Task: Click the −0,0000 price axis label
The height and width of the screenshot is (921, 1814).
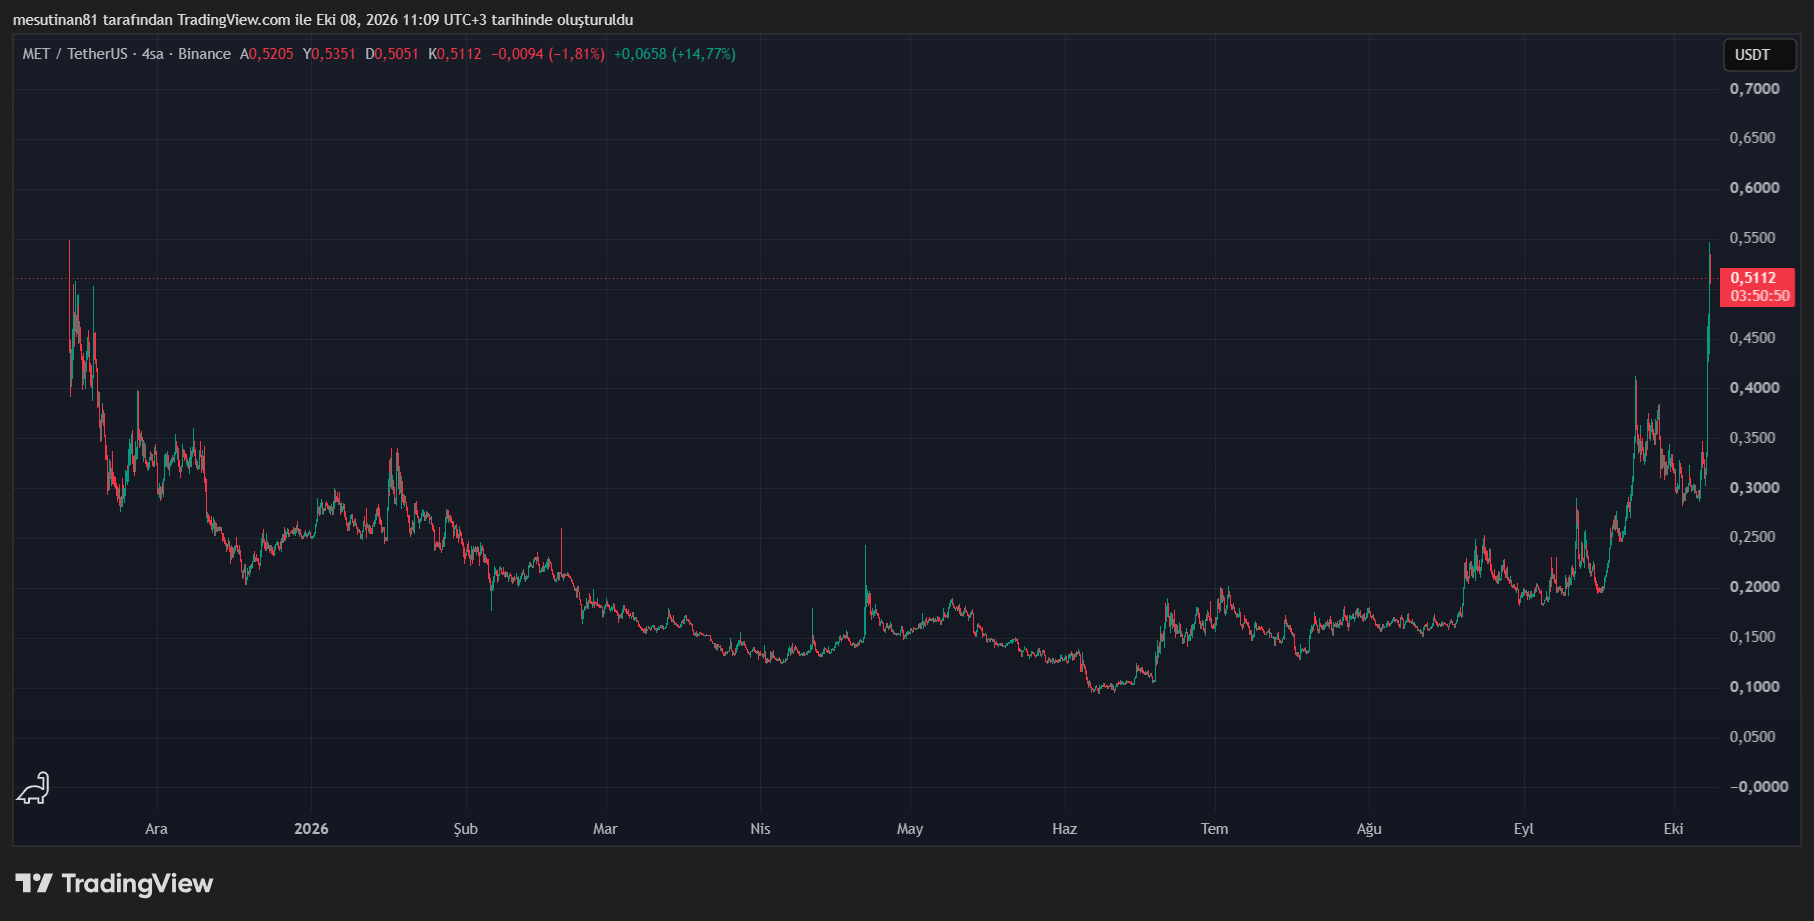Action: point(1759,787)
